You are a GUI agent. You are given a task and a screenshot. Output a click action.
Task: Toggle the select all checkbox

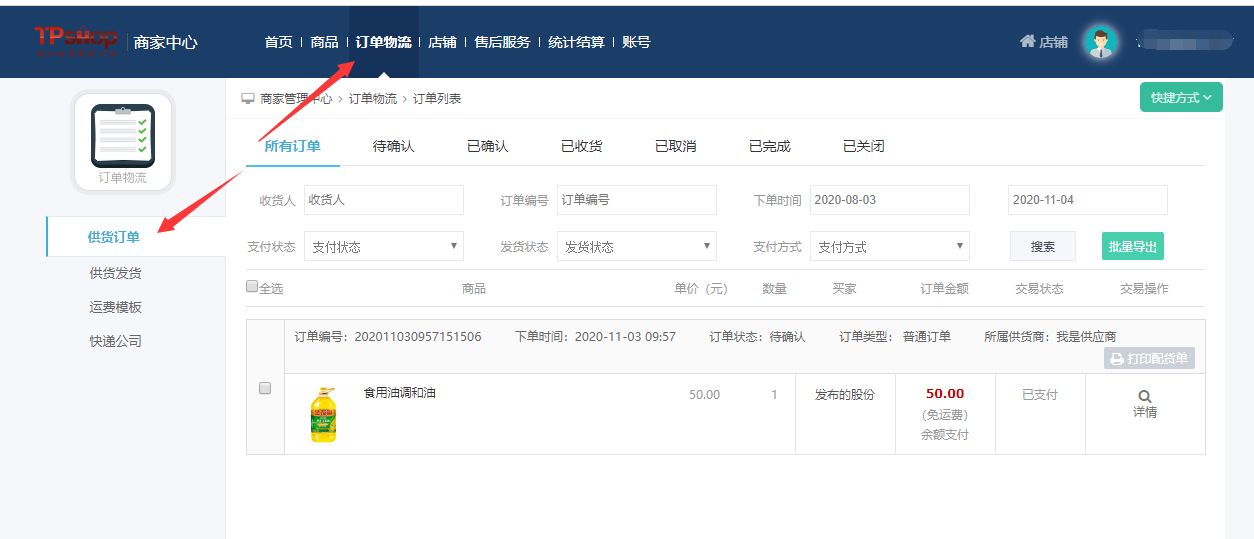pos(252,286)
